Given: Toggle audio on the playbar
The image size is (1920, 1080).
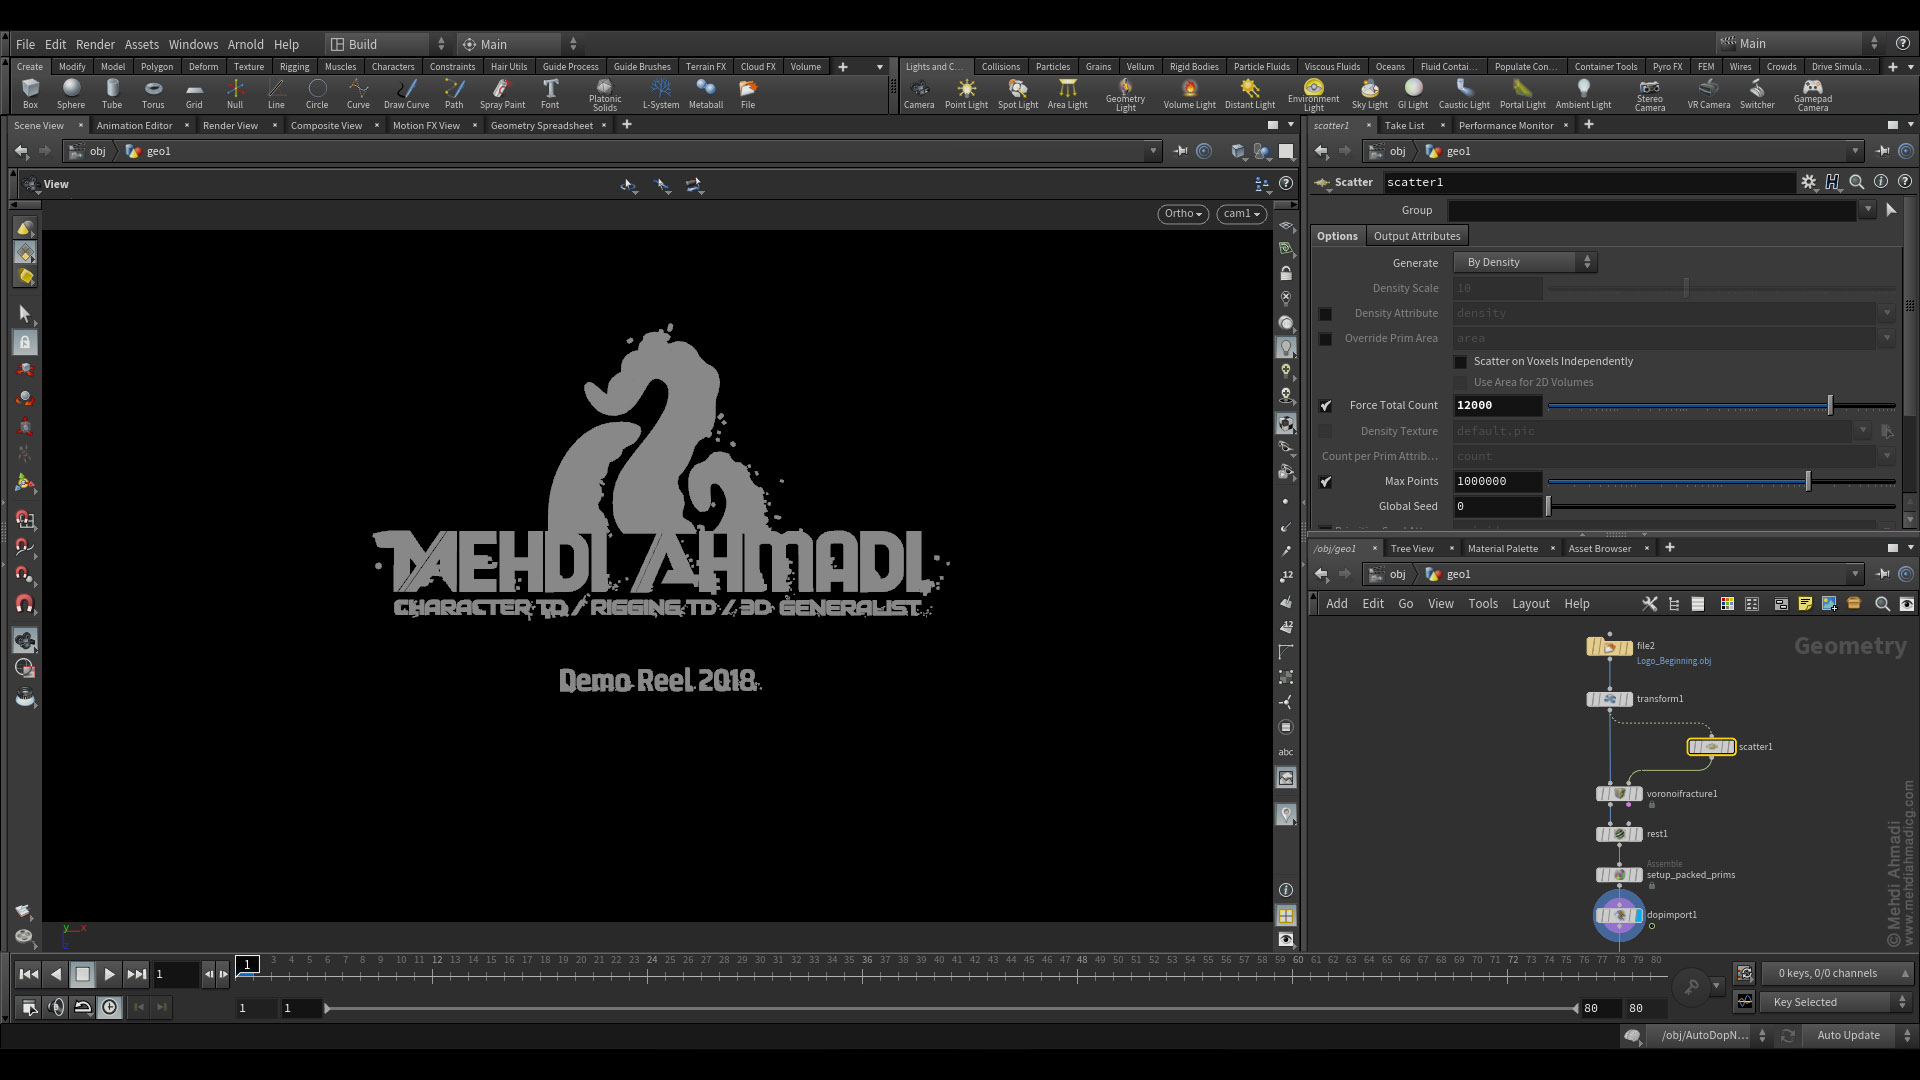Looking at the screenshot, I should [x=56, y=1008].
